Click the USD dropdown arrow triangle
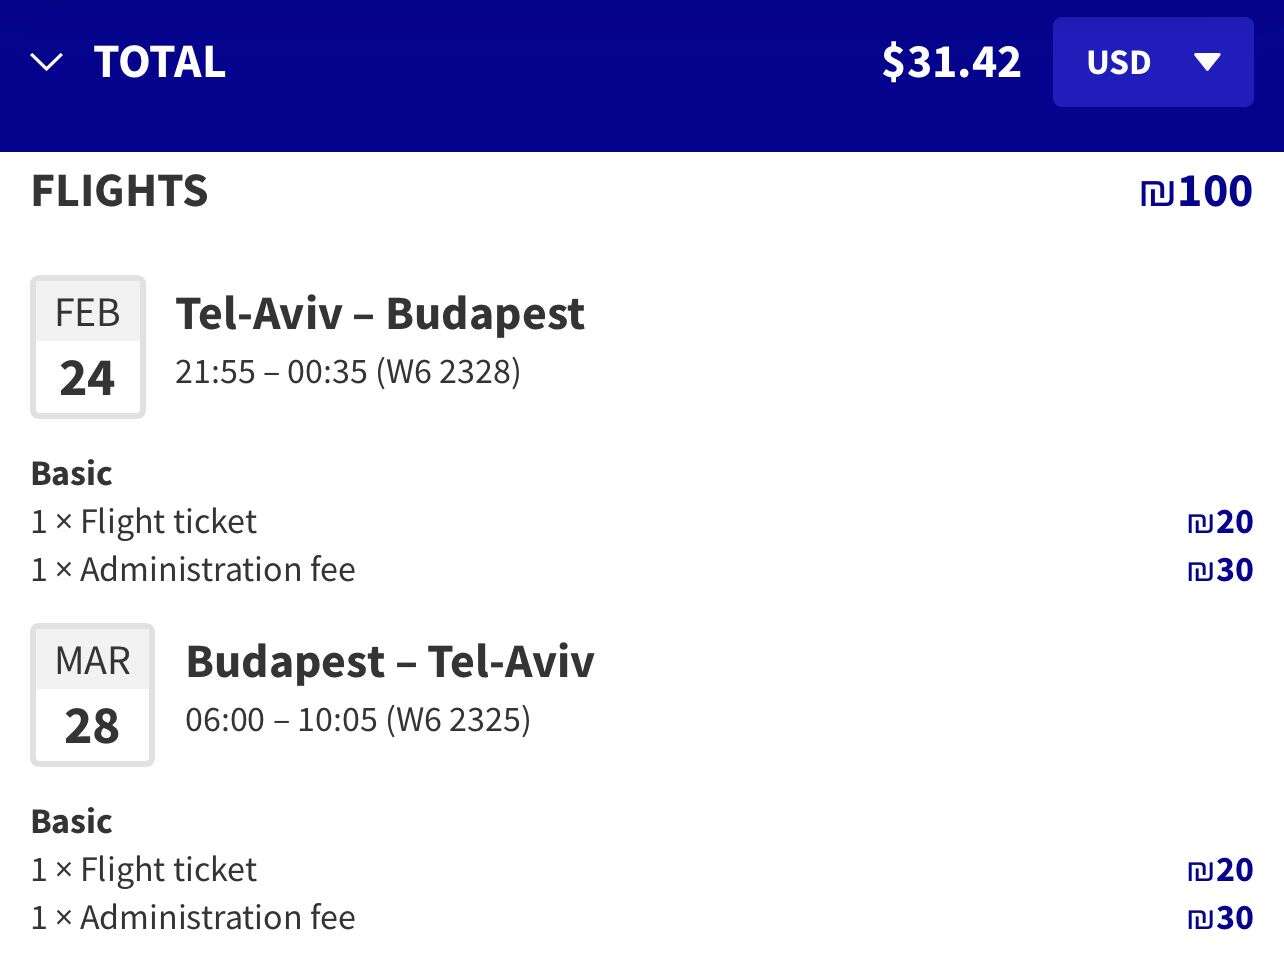1284x963 pixels. [x=1207, y=63]
